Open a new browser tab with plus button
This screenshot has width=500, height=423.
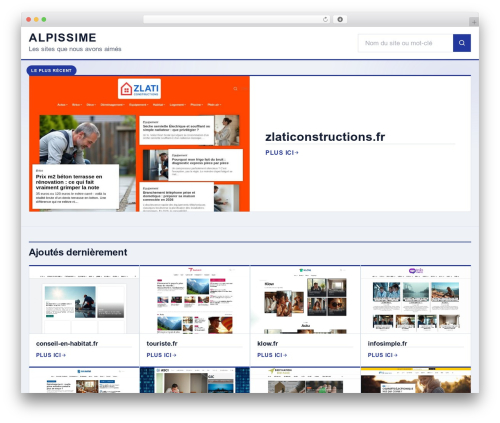[474, 22]
